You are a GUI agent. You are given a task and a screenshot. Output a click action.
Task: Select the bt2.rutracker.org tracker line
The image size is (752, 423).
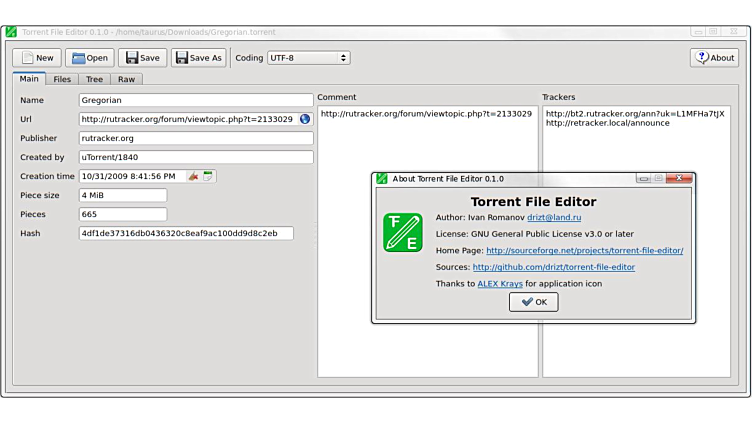pos(635,114)
